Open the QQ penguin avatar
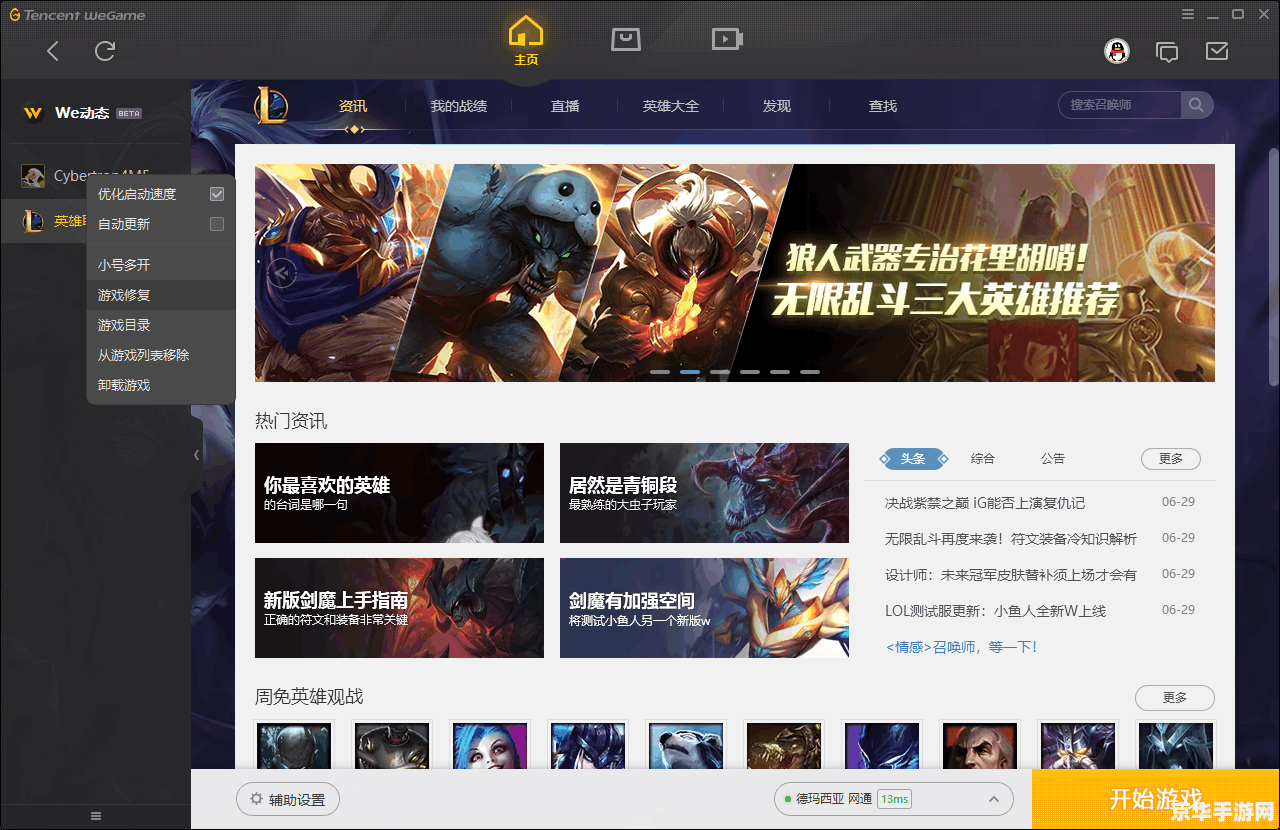 pos(1117,51)
